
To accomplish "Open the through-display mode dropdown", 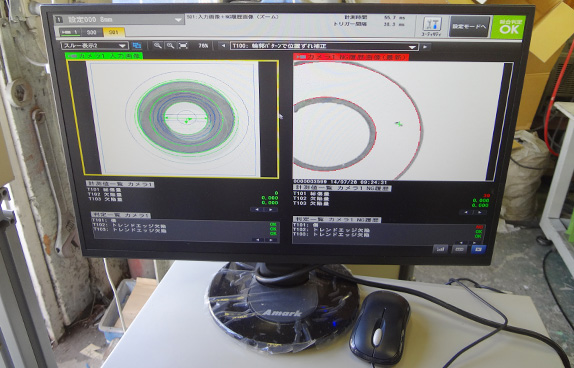I will pos(95,46).
